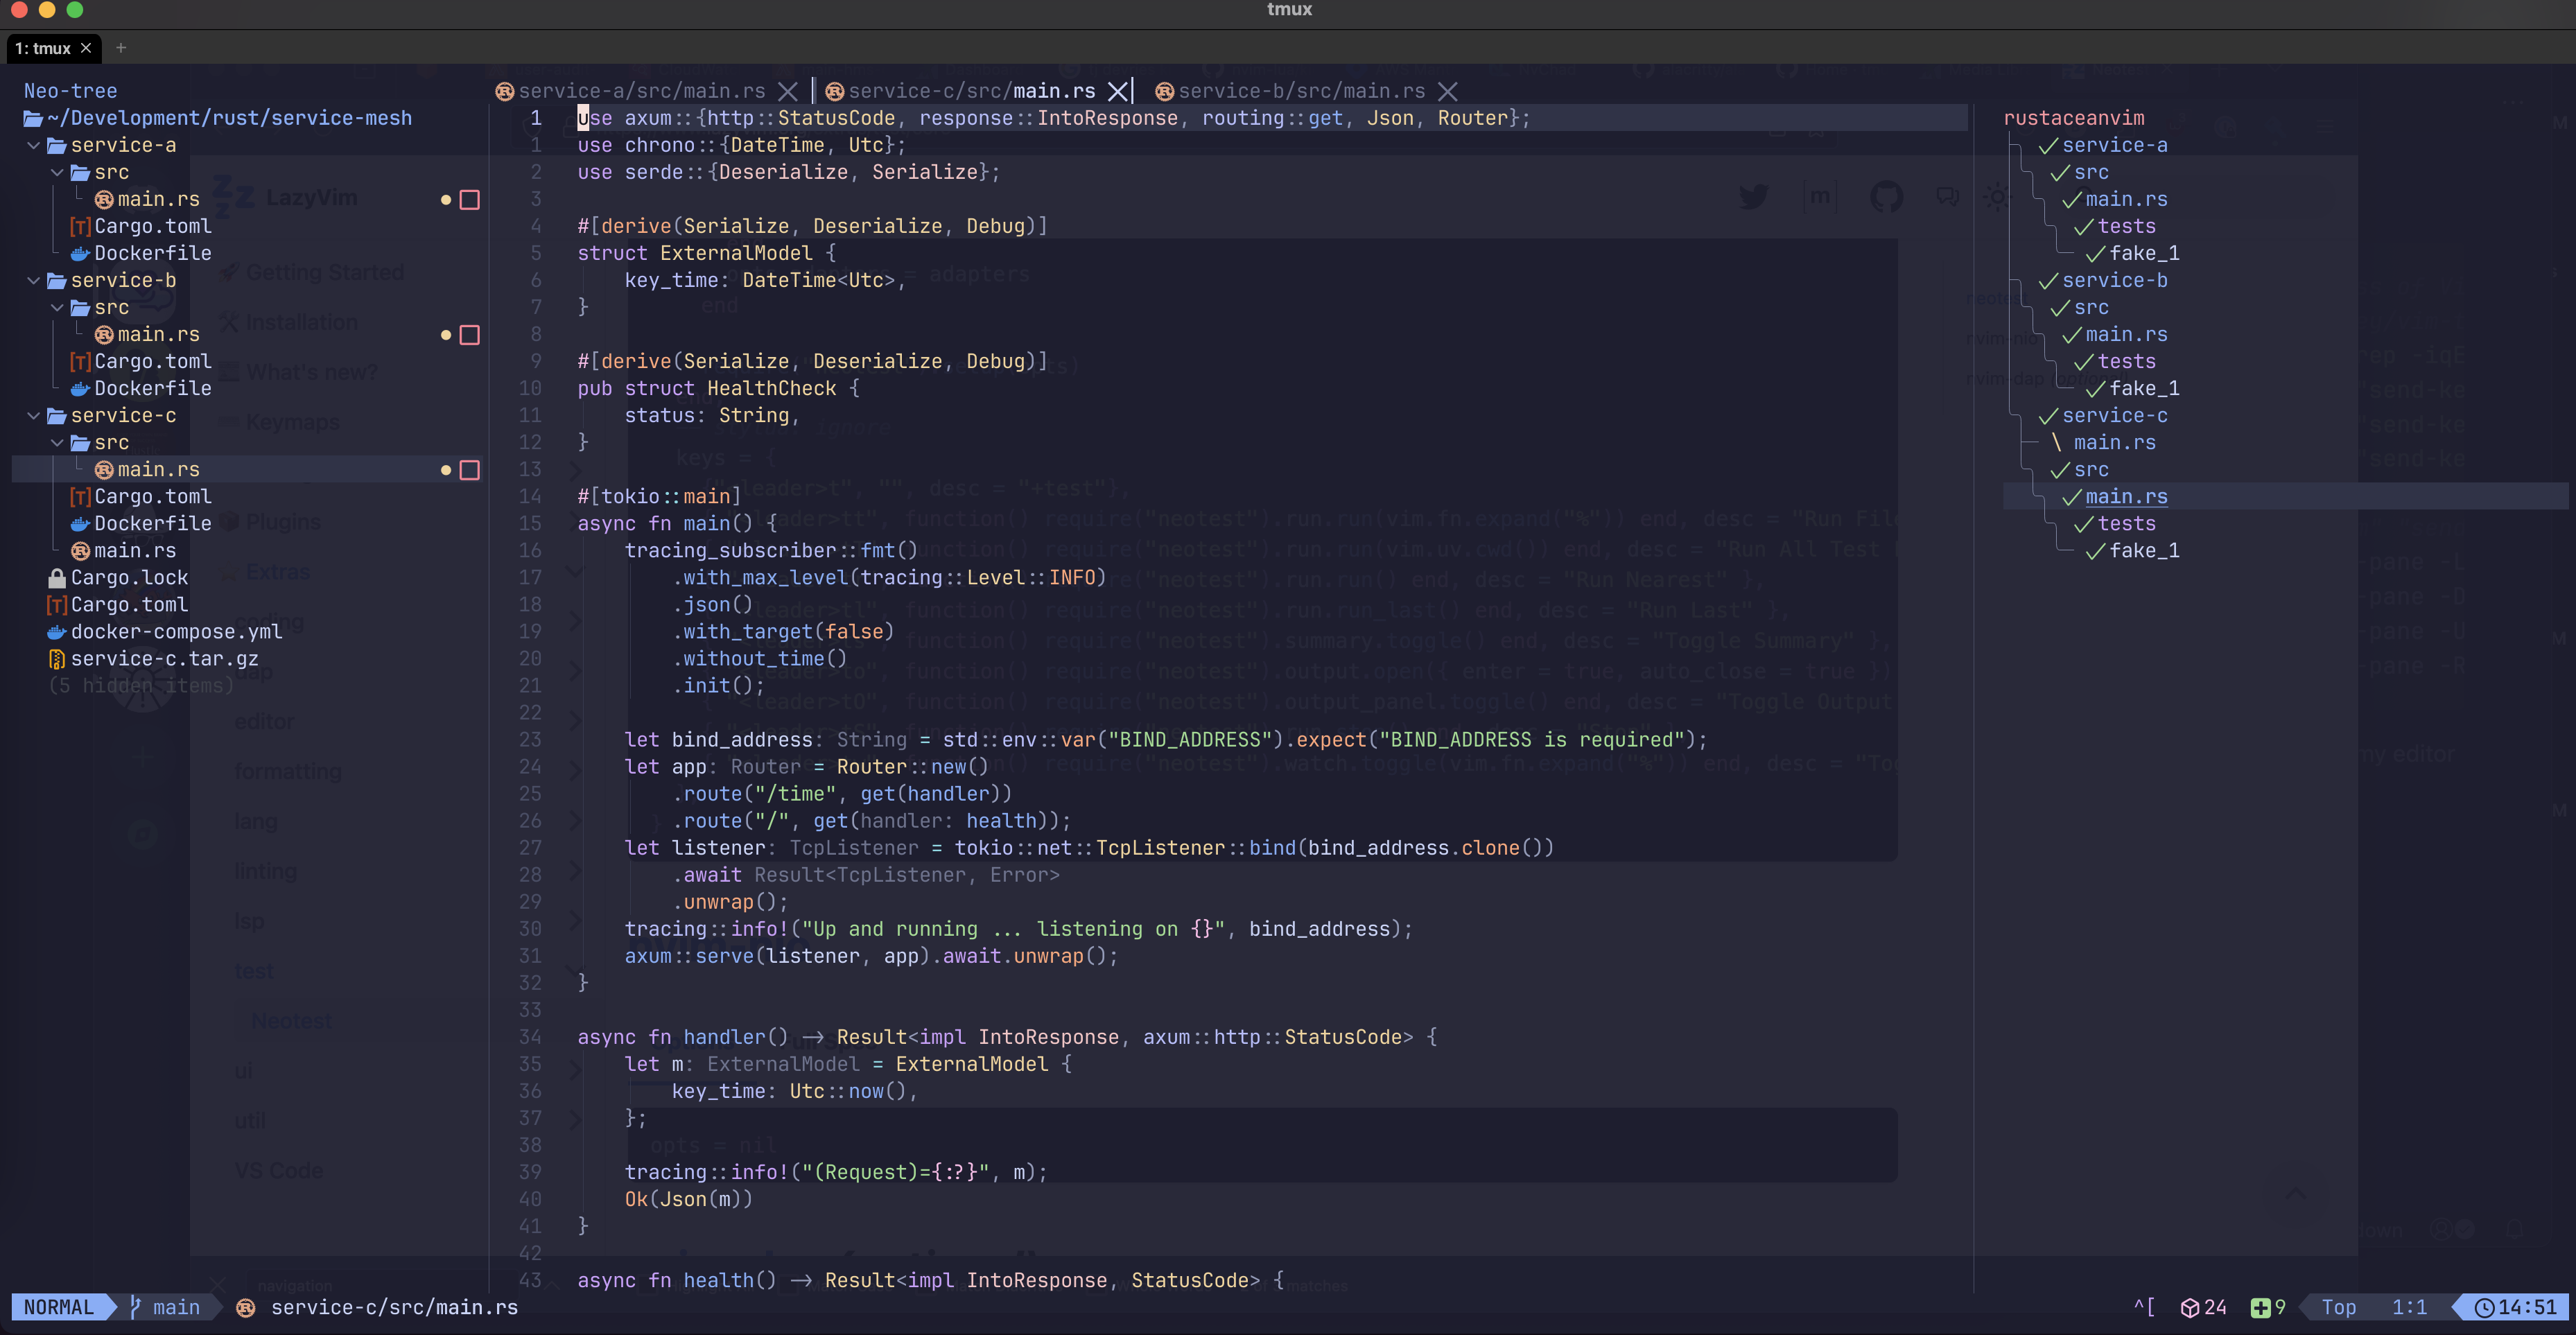Open the service-c.tar.gz archive file
Image resolution: width=2576 pixels, height=1335 pixels.
[164, 658]
